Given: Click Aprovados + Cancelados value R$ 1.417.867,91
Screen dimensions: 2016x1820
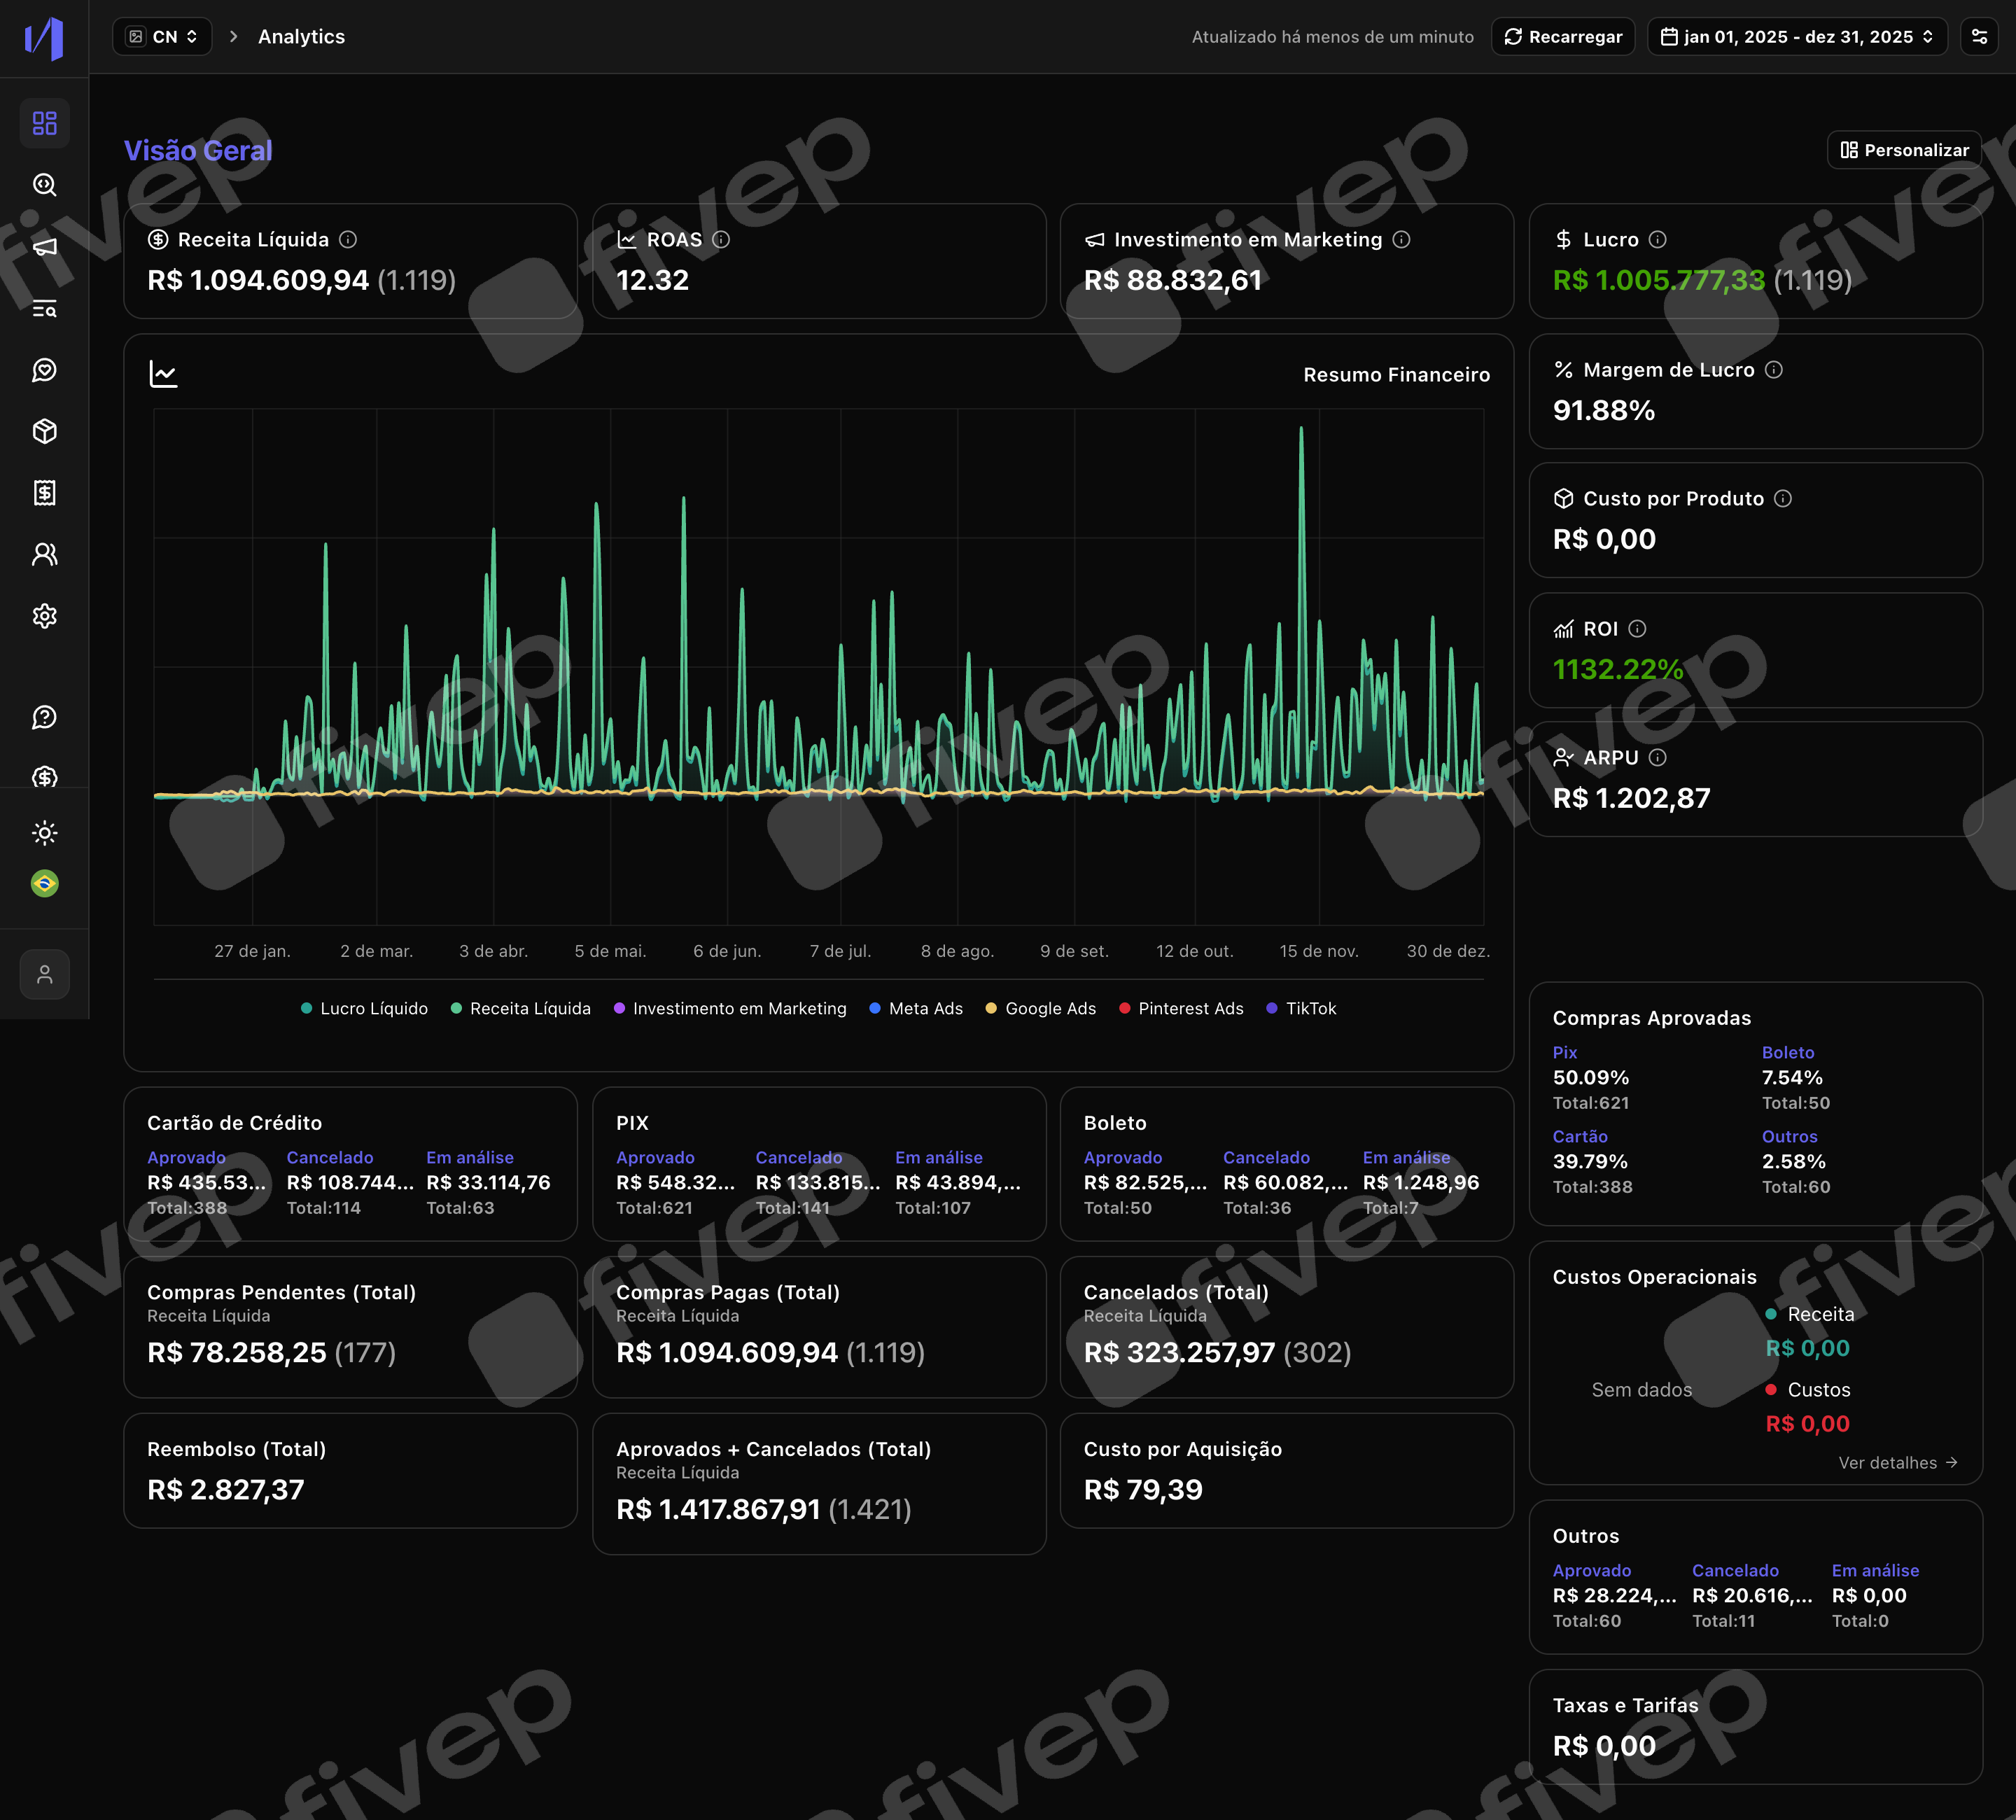Looking at the screenshot, I should coord(718,1510).
